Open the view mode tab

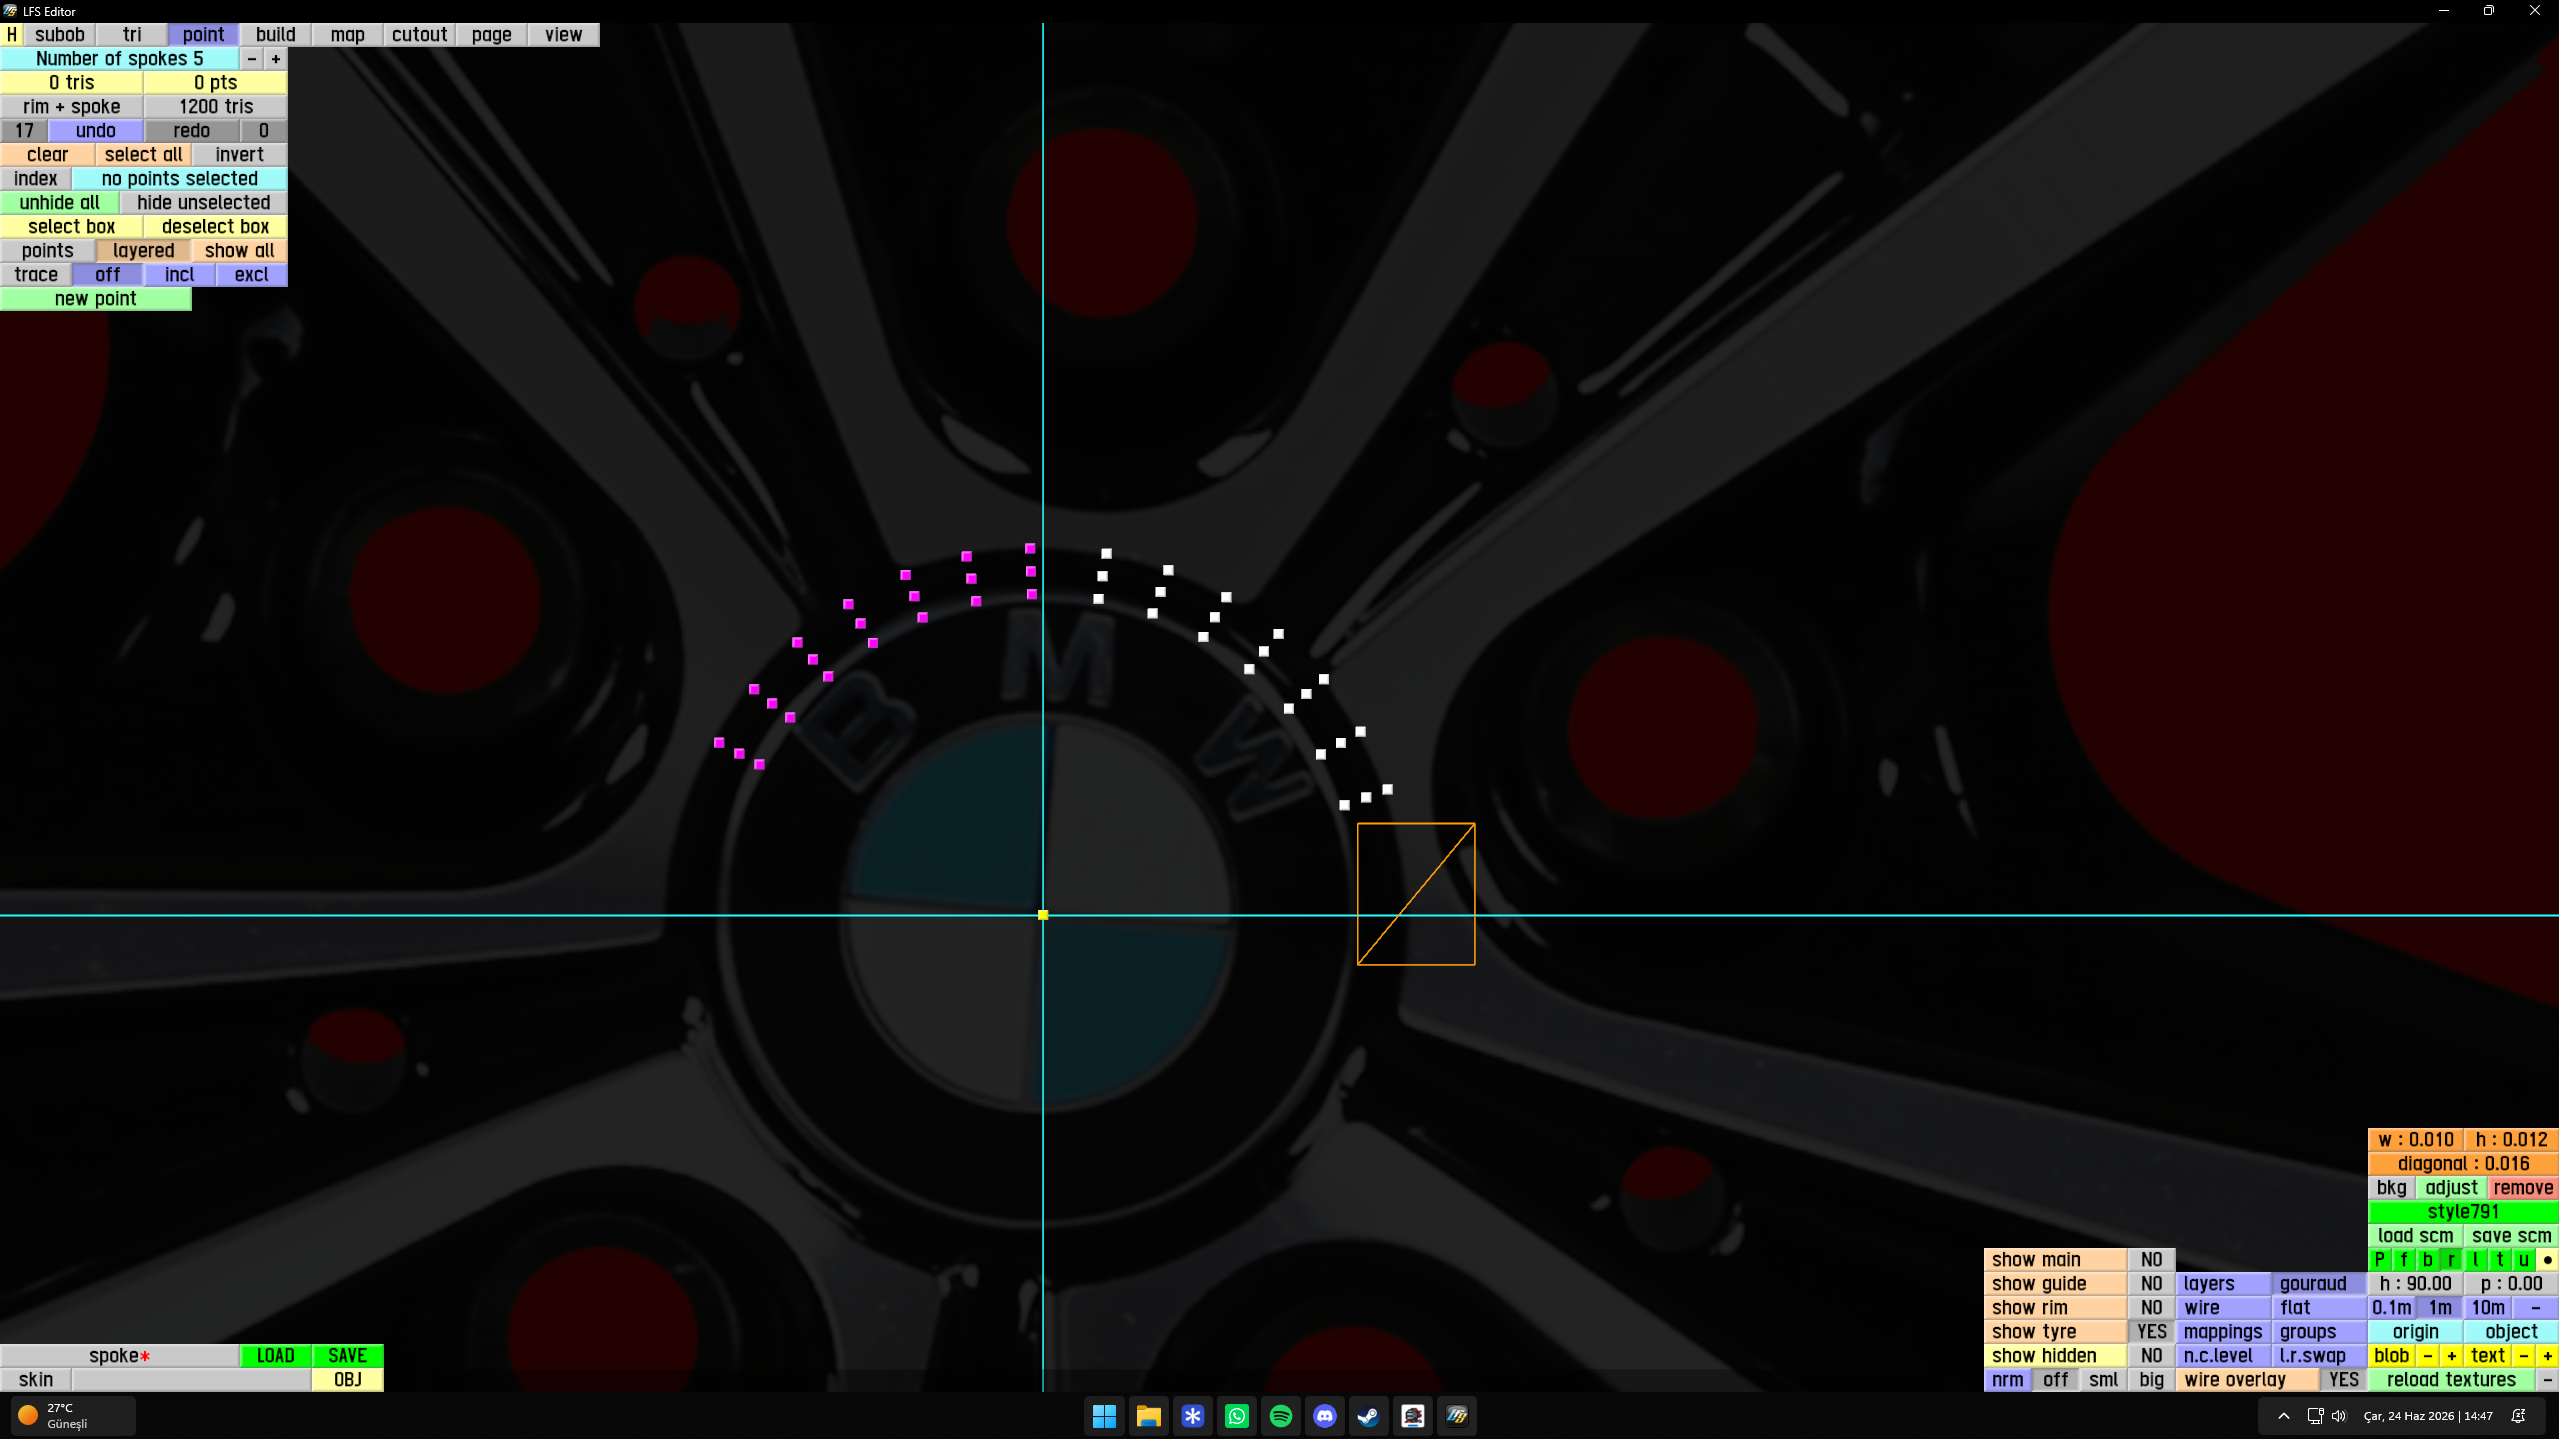(x=564, y=34)
